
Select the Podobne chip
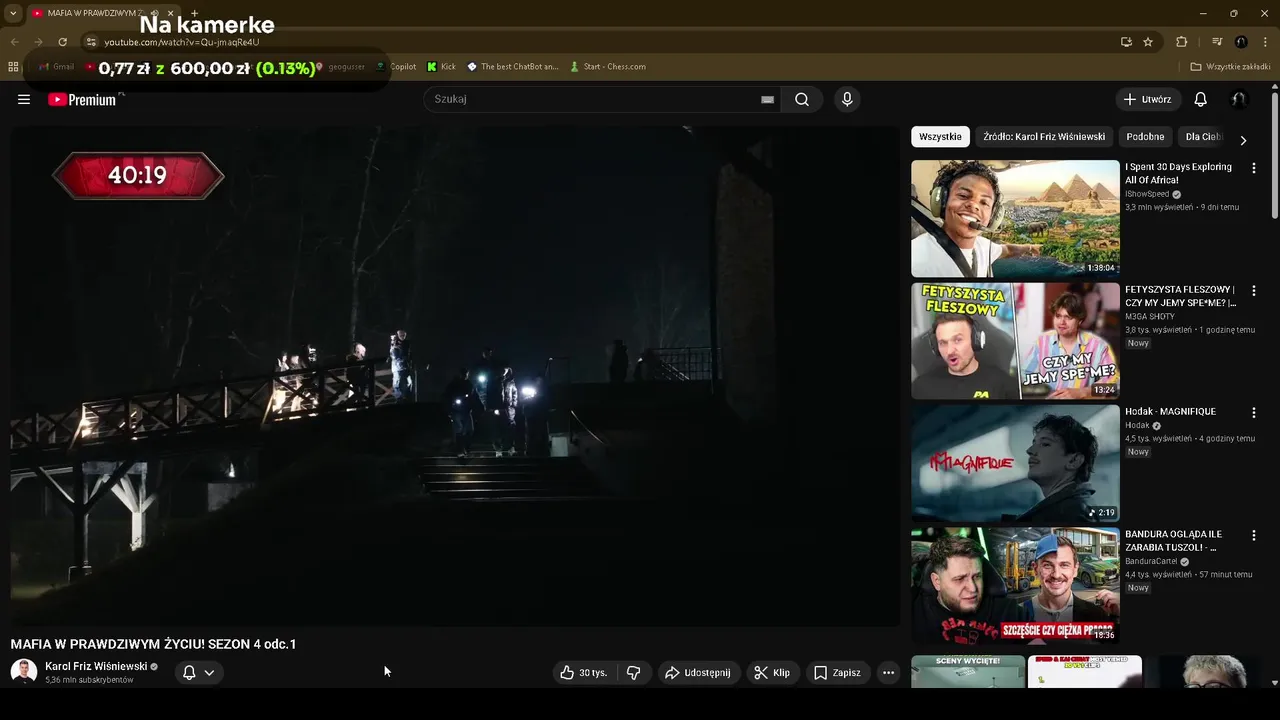point(1145,137)
